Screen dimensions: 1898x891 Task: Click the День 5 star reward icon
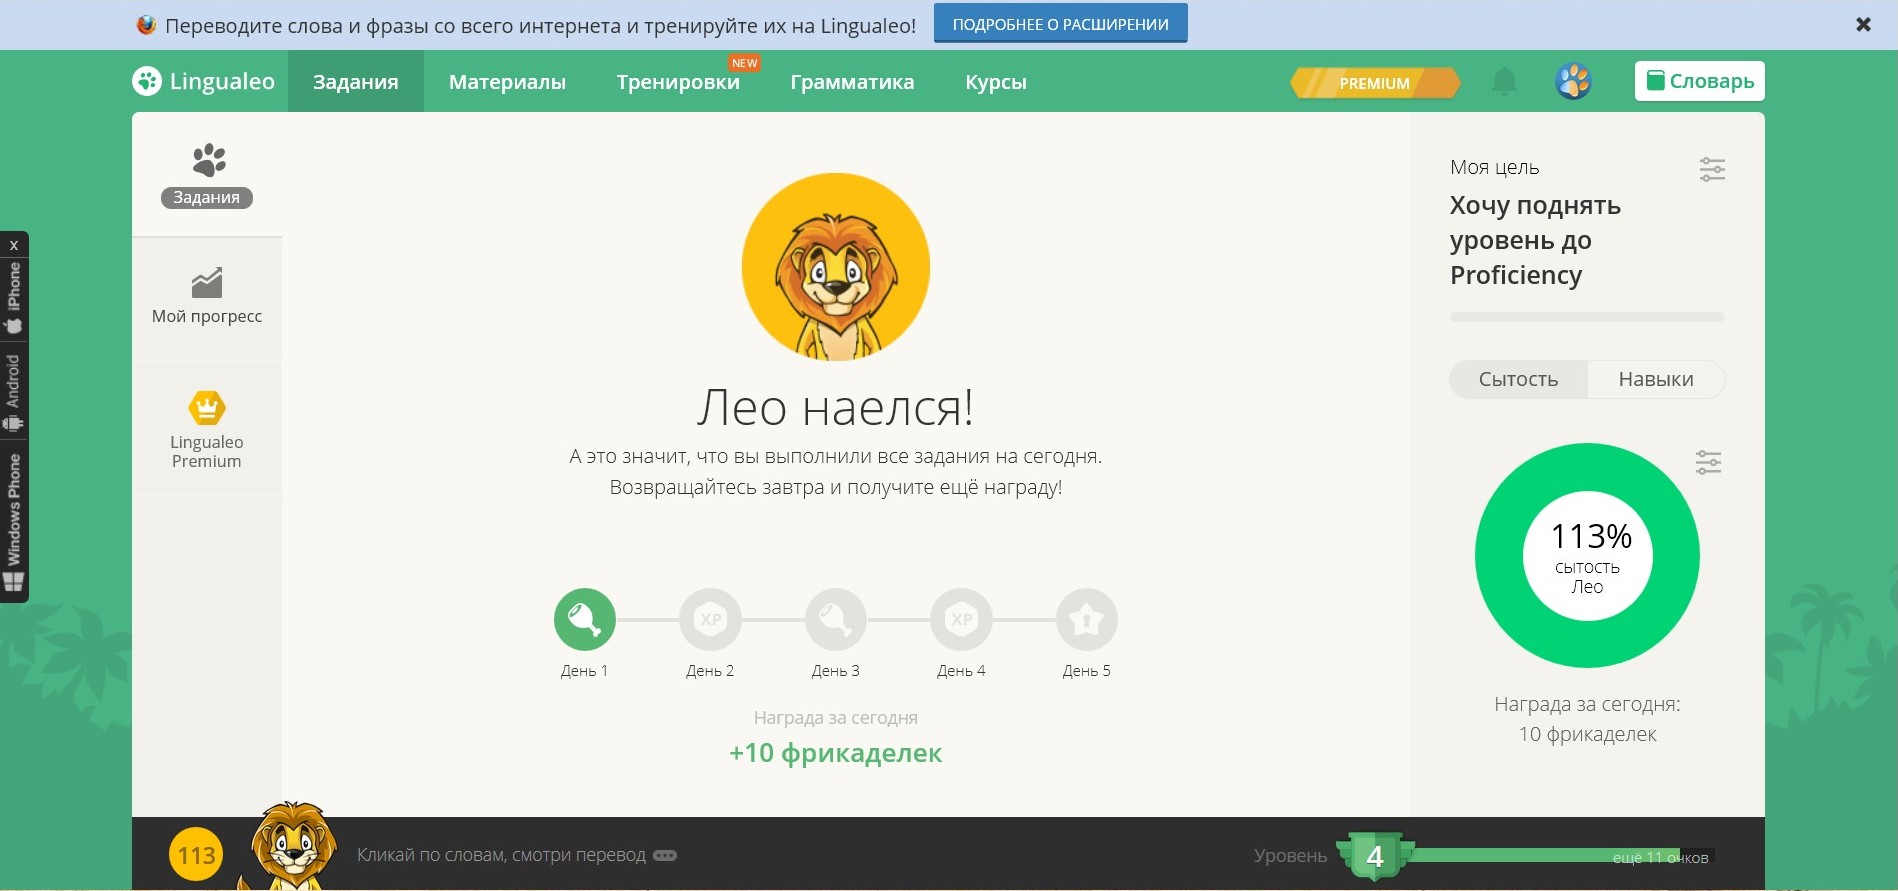point(1087,620)
